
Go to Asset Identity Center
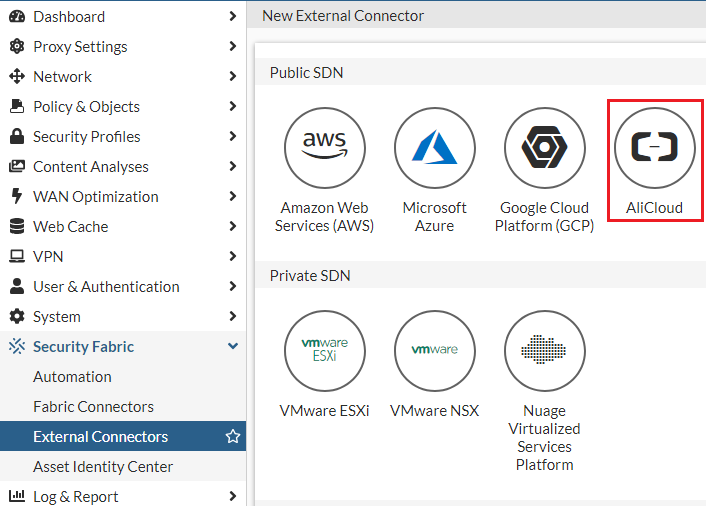tap(103, 467)
